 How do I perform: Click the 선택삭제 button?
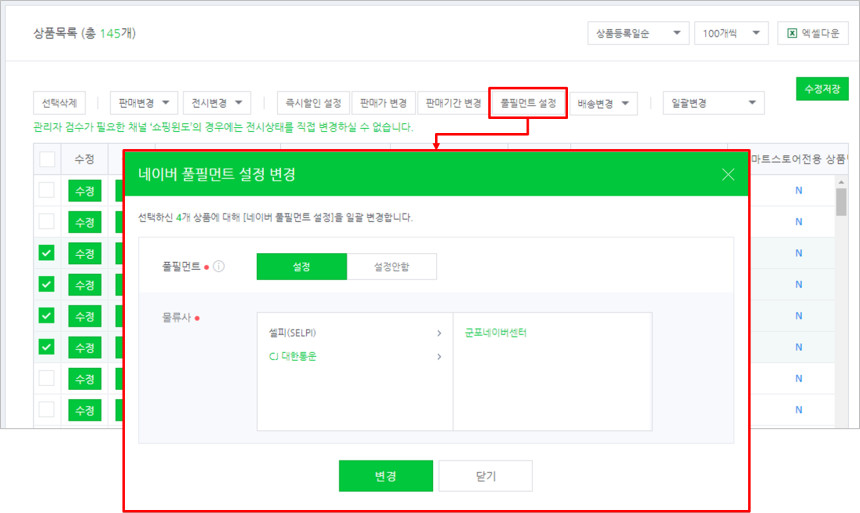tap(59, 103)
